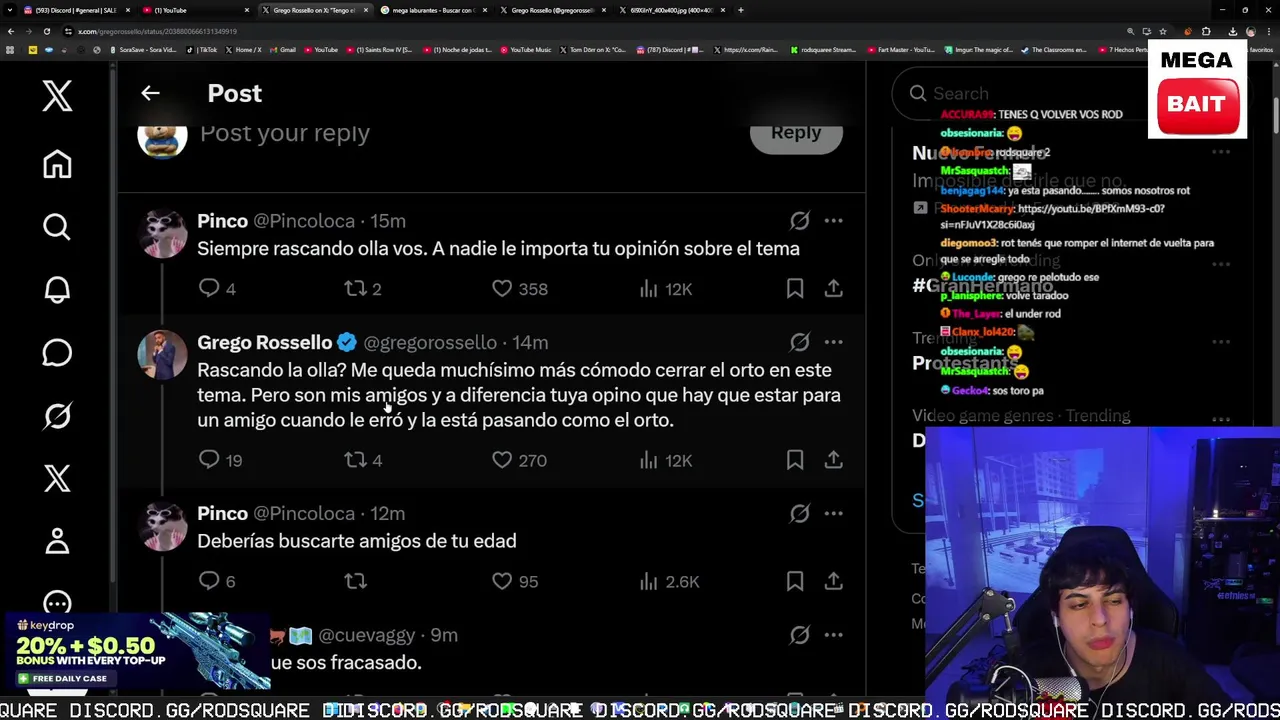This screenshot has height=720, width=1280.
Task: Reply to Pinco's 'Siempre rascando olla' post
Action: 209,288
